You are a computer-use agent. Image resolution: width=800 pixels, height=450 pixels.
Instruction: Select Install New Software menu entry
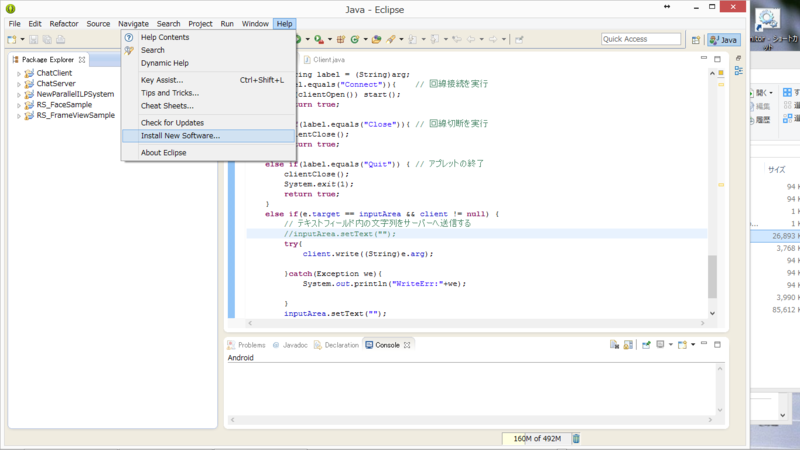(x=208, y=136)
